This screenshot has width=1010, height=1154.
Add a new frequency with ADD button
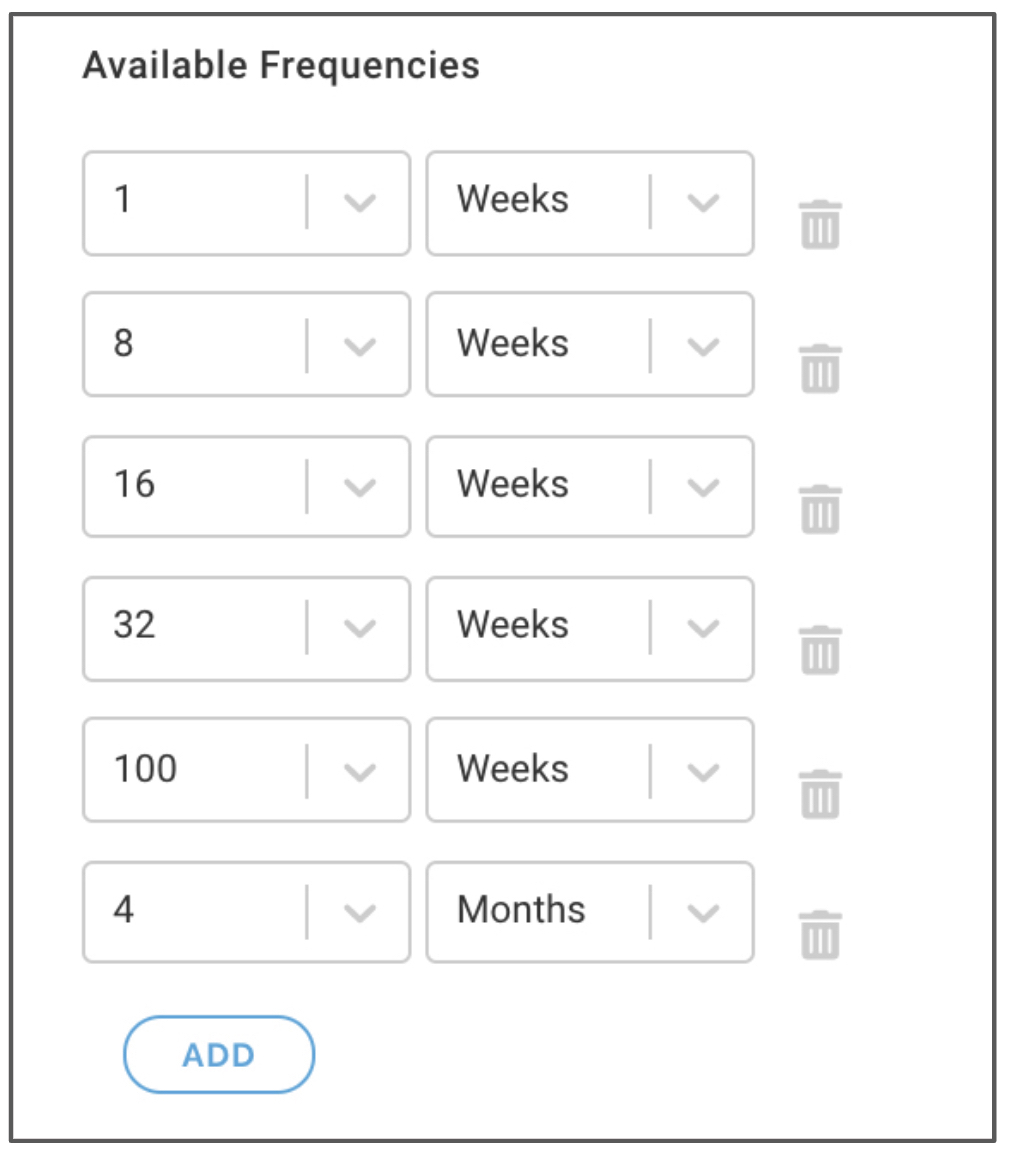(219, 1055)
